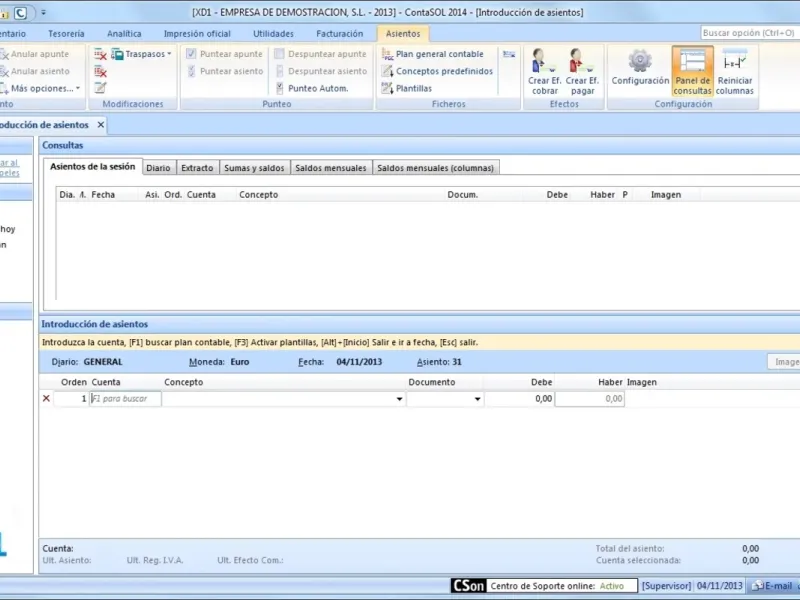Toggle Punteo Autom. option
800x600 pixels.
point(312,88)
